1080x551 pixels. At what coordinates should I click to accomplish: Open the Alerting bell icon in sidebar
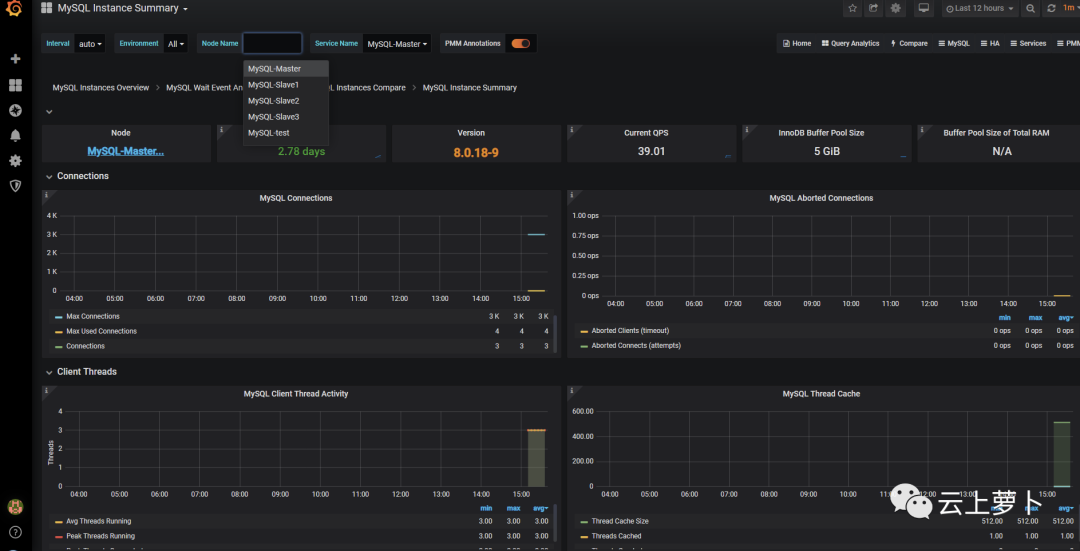pyautogui.click(x=15, y=135)
